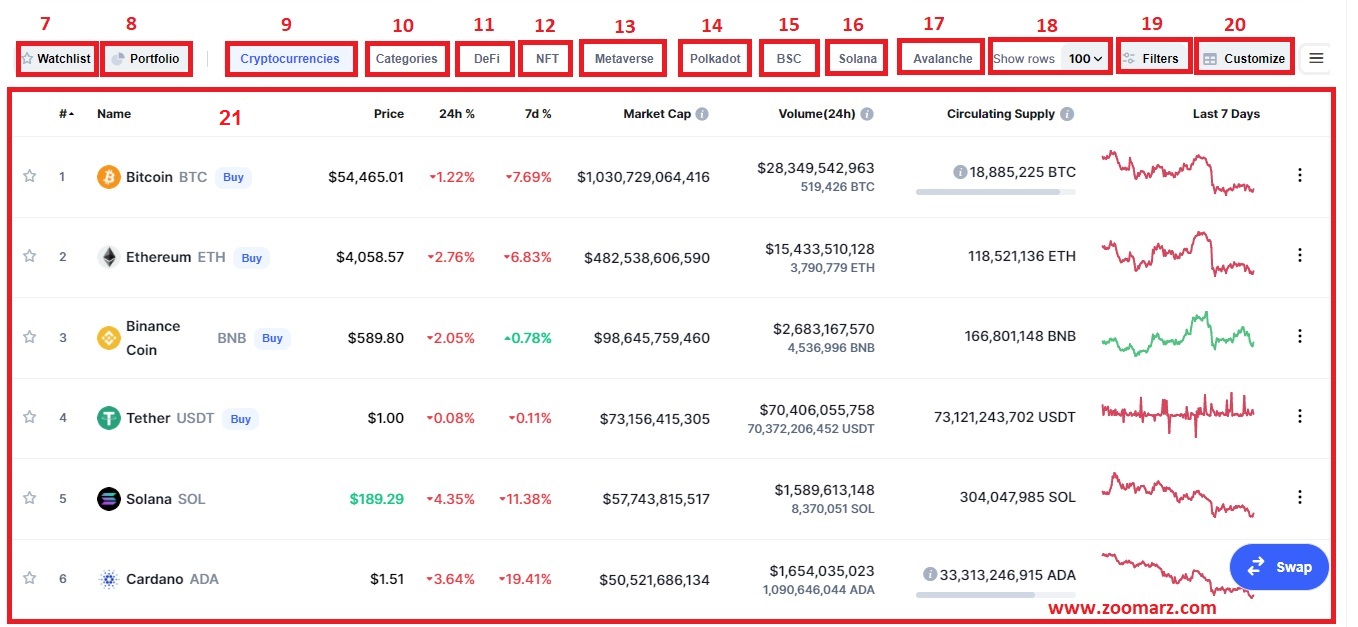This screenshot has height=627, width=1358.
Task: Toggle the Tether watchlist star
Action: (x=29, y=417)
